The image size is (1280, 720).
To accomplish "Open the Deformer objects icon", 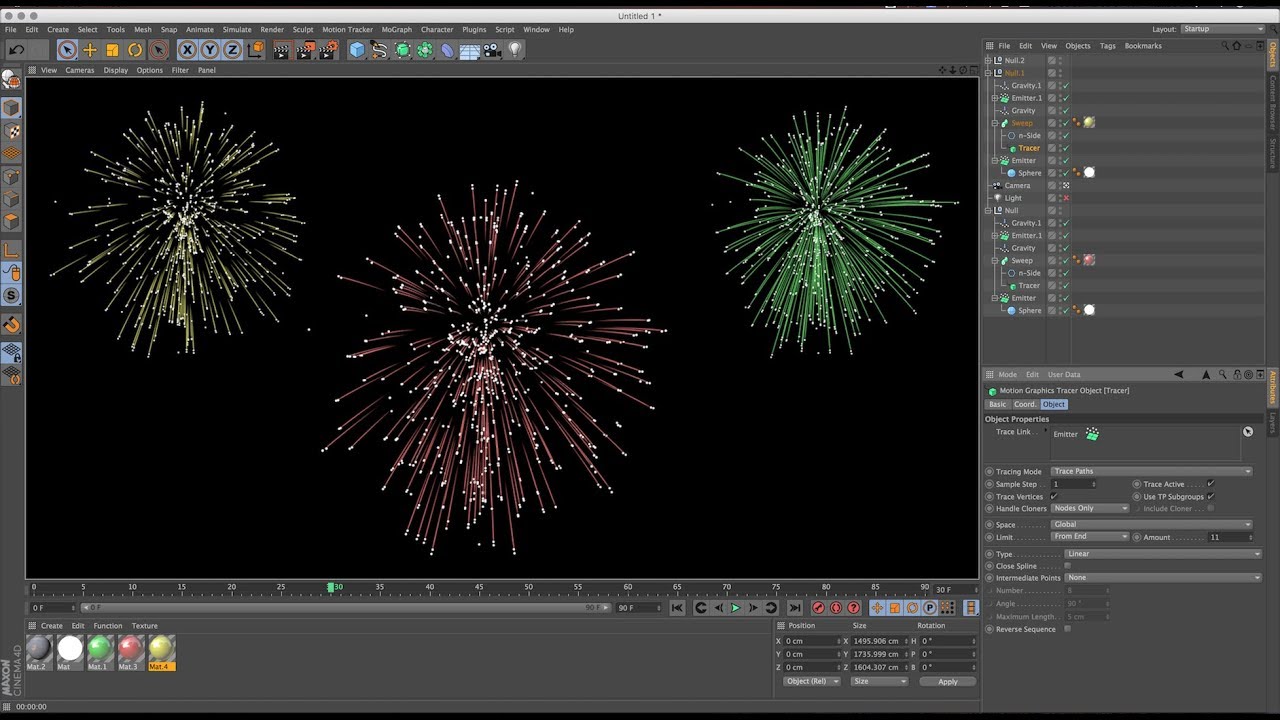I will pyautogui.click(x=447, y=50).
